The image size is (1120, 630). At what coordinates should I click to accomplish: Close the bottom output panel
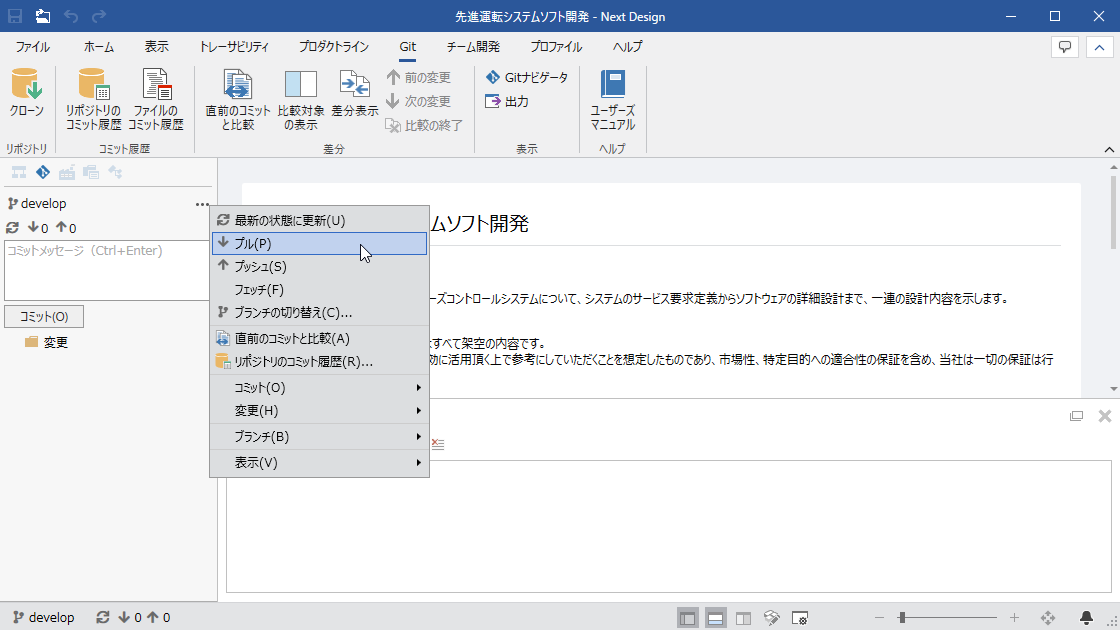coord(1104,416)
